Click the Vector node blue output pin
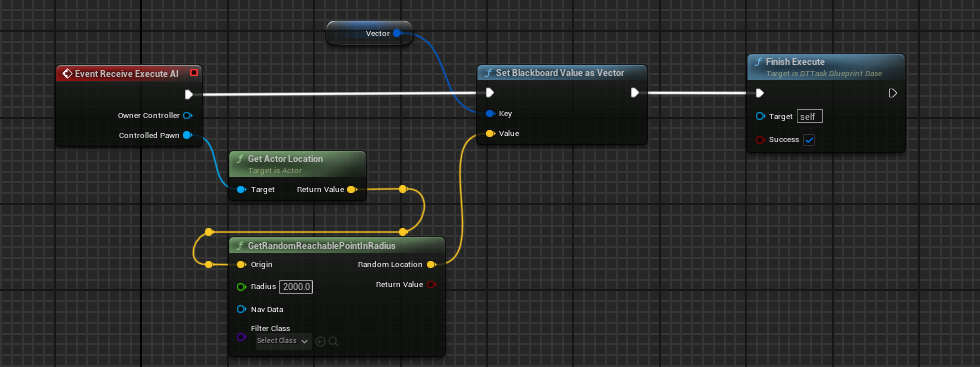This screenshot has width=980, height=367. pos(397,33)
